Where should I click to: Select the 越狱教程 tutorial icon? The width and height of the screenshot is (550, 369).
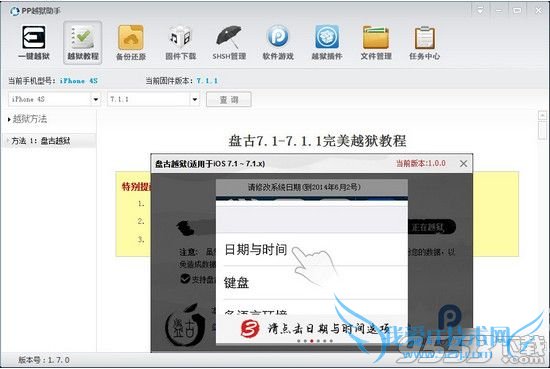[83, 42]
